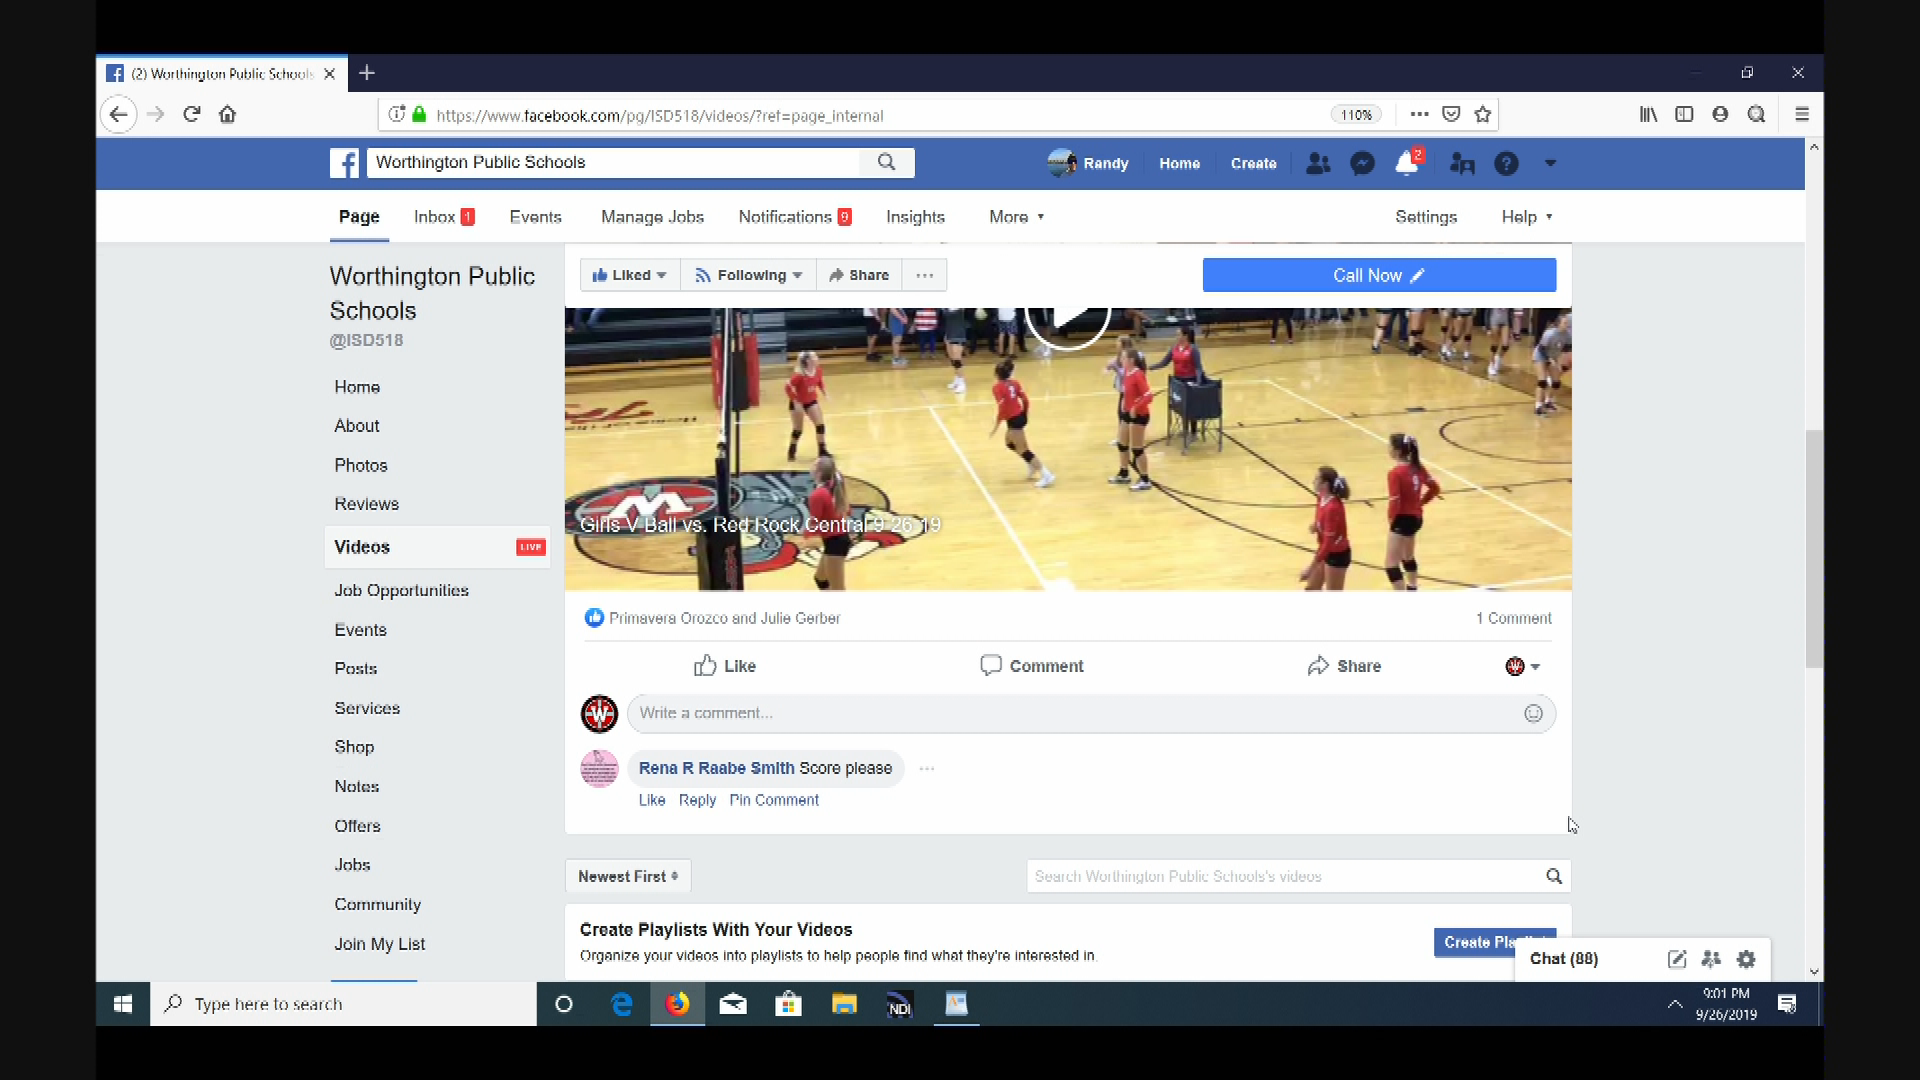Image resolution: width=1920 pixels, height=1080 pixels.
Task: Open page actions ellipsis beside Share
Action: [925, 275]
